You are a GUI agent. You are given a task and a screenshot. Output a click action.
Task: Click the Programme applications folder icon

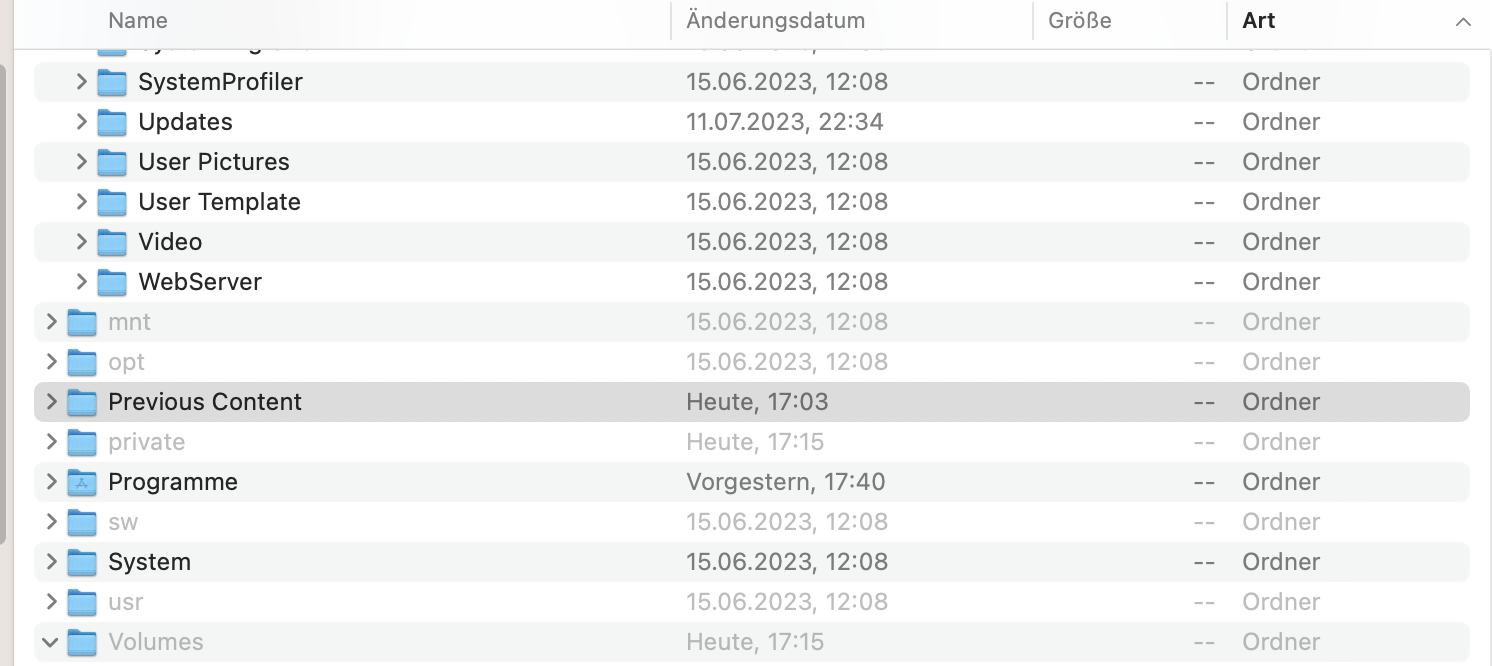[x=82, y=482]
